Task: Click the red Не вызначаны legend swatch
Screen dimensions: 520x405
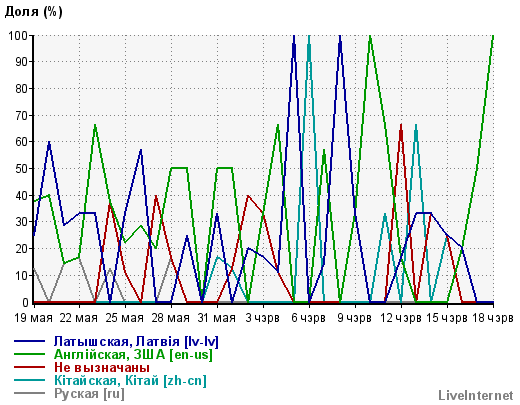Action: click(29, 367)
